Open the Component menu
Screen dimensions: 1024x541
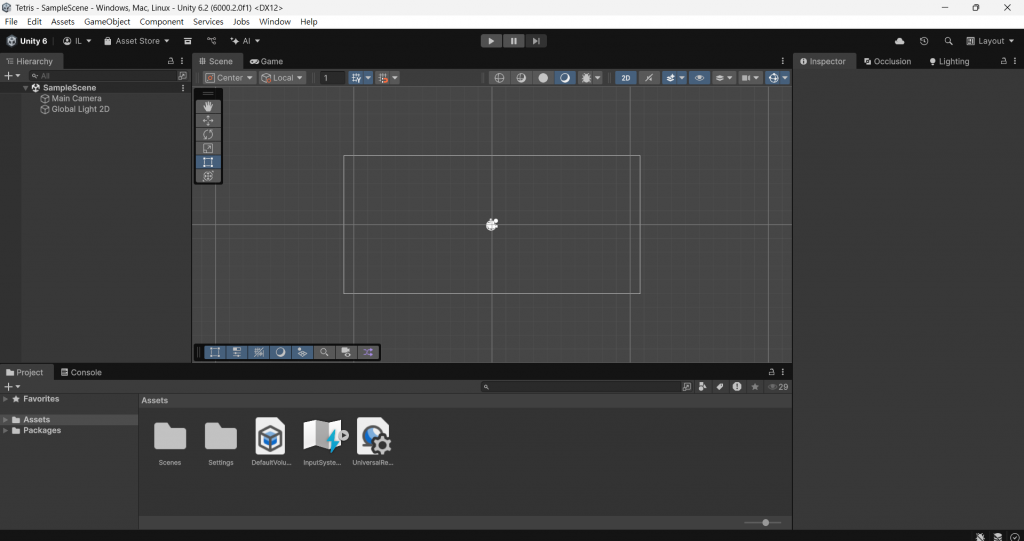point(161,22)
